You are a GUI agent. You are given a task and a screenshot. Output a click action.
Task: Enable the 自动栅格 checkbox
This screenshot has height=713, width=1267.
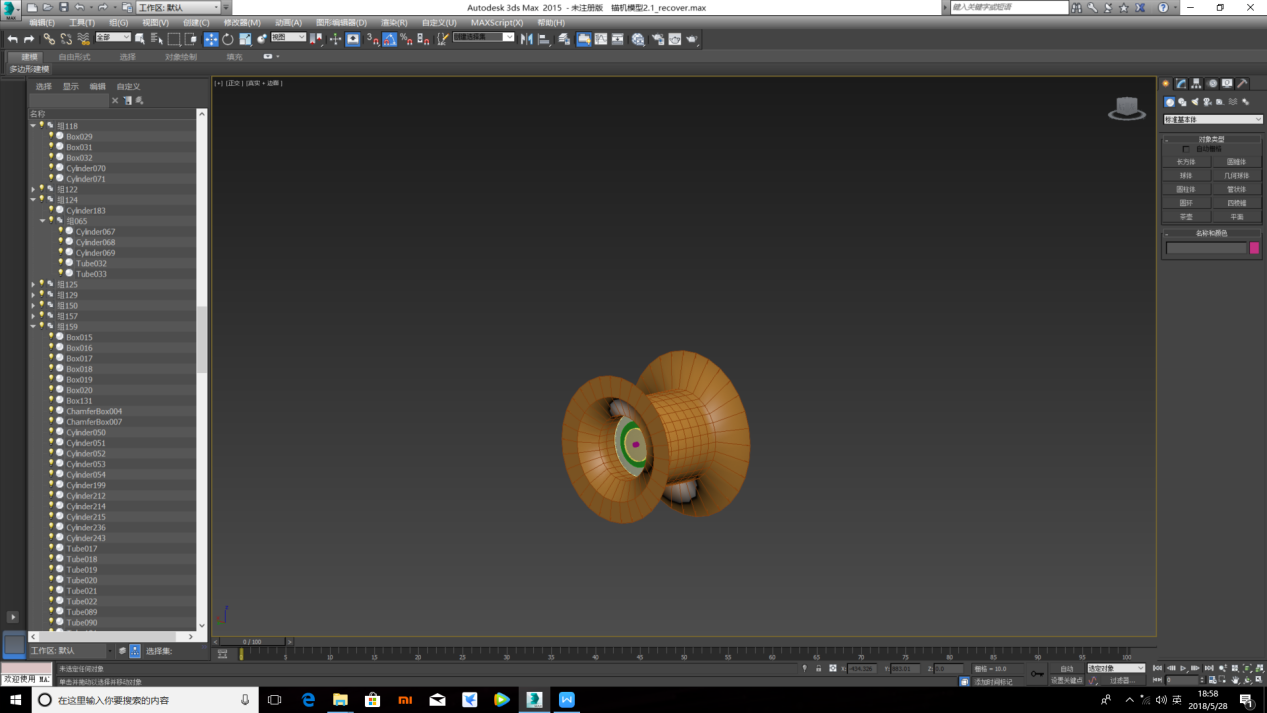click(1186, 149)
